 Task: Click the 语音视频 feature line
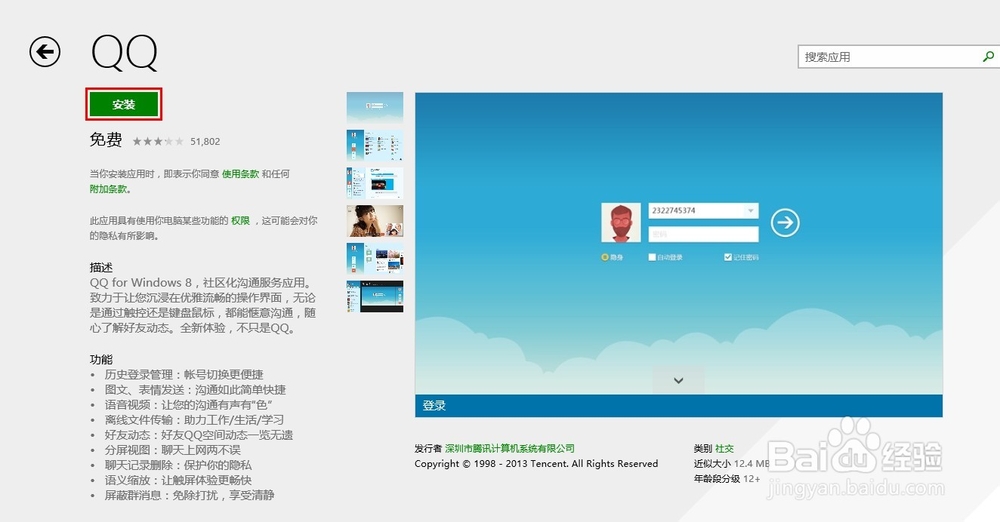pos(188,405)
